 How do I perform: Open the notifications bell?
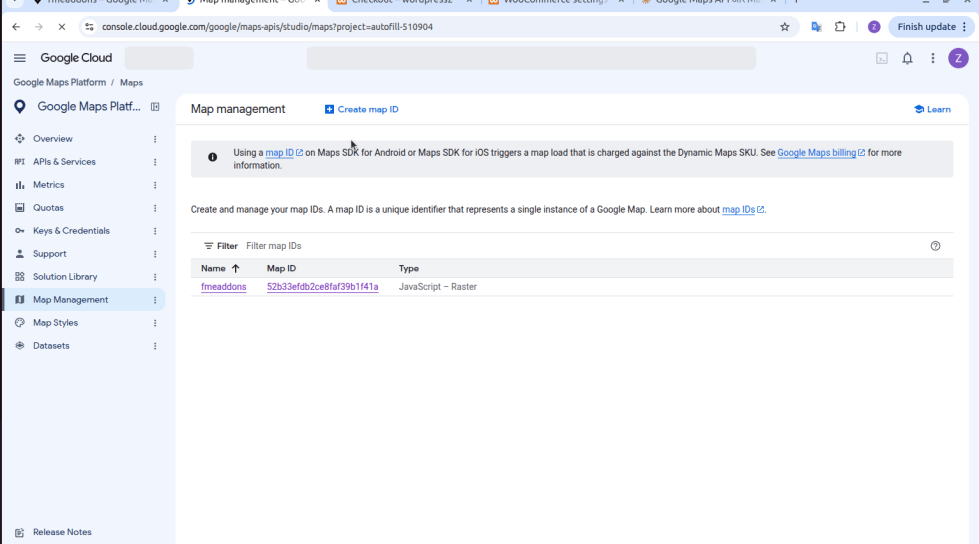pos(907,59)
